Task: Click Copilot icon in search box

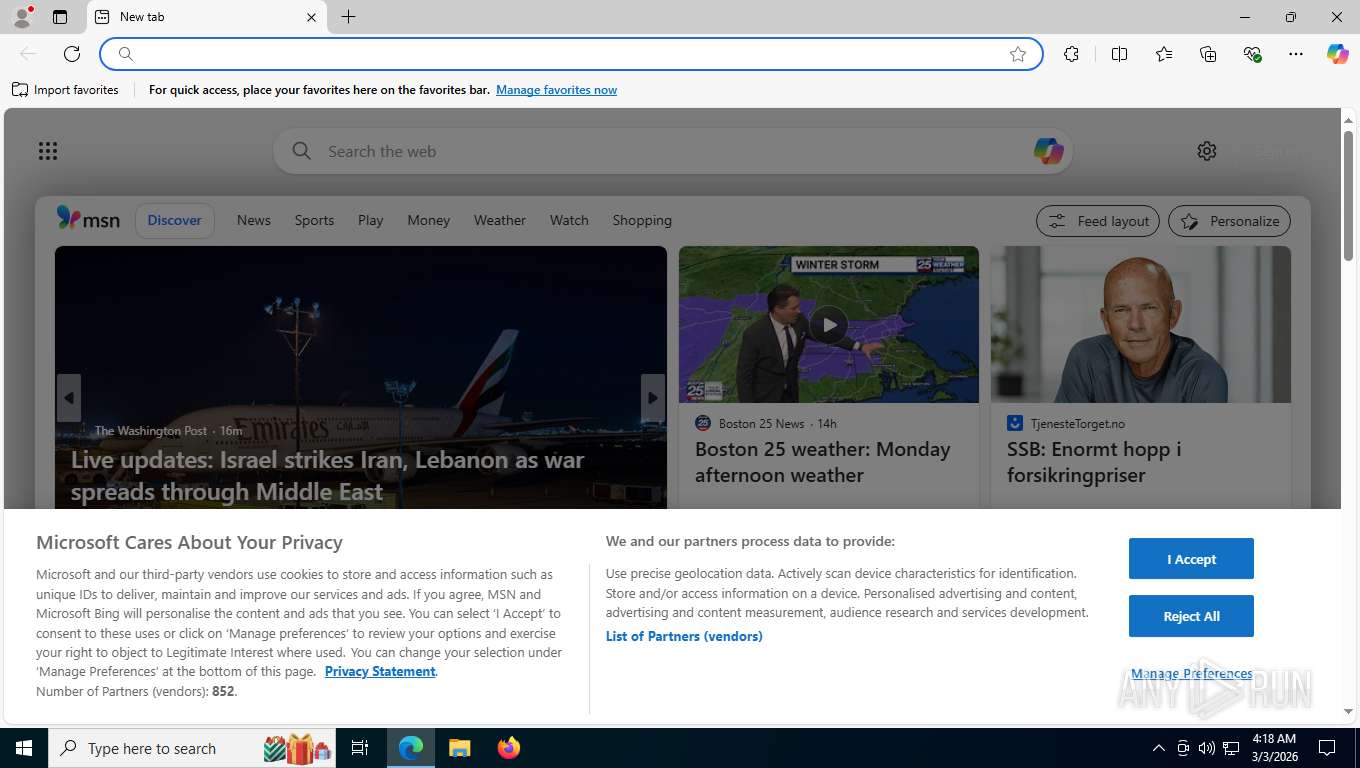Action: 1048,152
